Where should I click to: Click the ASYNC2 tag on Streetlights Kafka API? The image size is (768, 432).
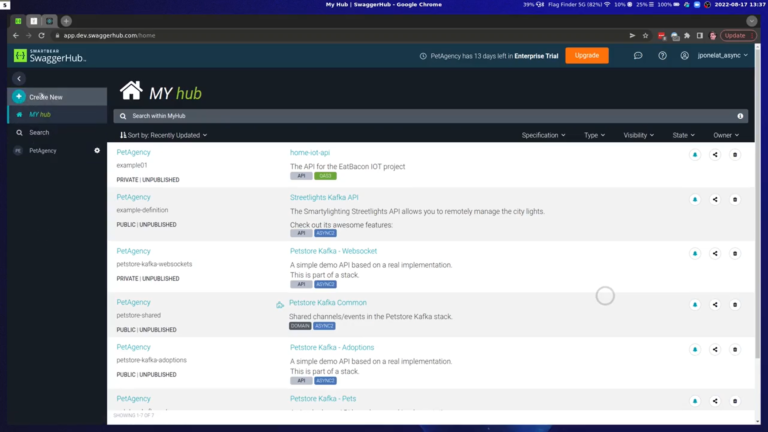tap(325, 233)
